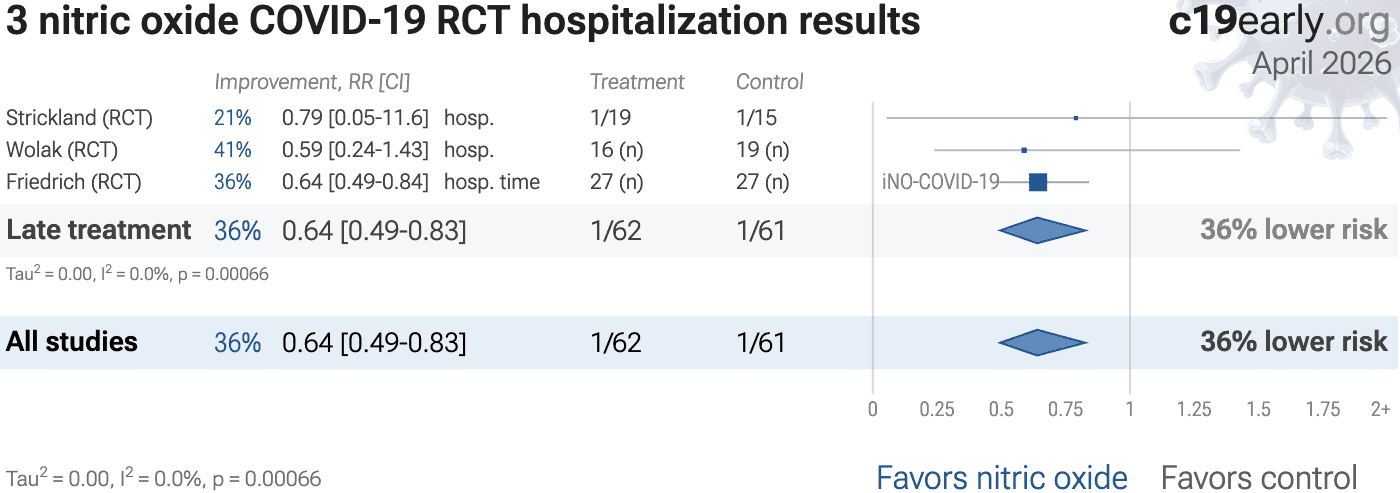This screenshot has height=493, width=1400.
Task: Click the Late treatment row heading
Action: point(98,230)
